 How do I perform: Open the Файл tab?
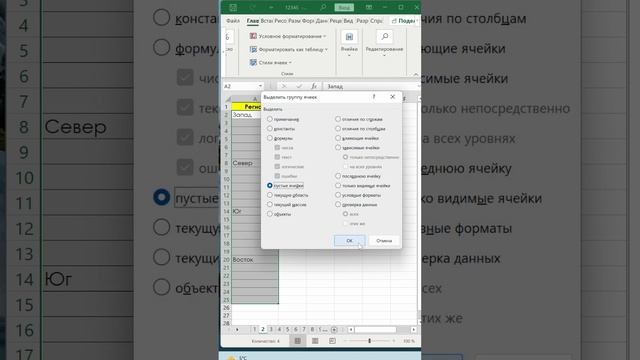(x=233, y=20)
